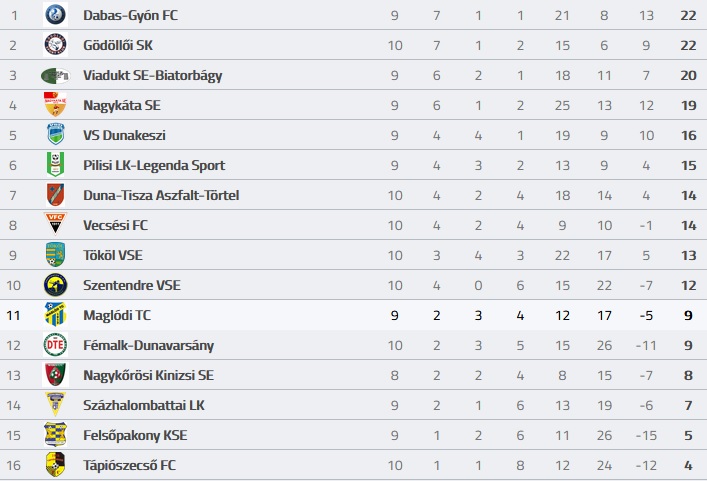Open the Pilisi LK-Legenda Sport team link

click(x=154, y=165)
